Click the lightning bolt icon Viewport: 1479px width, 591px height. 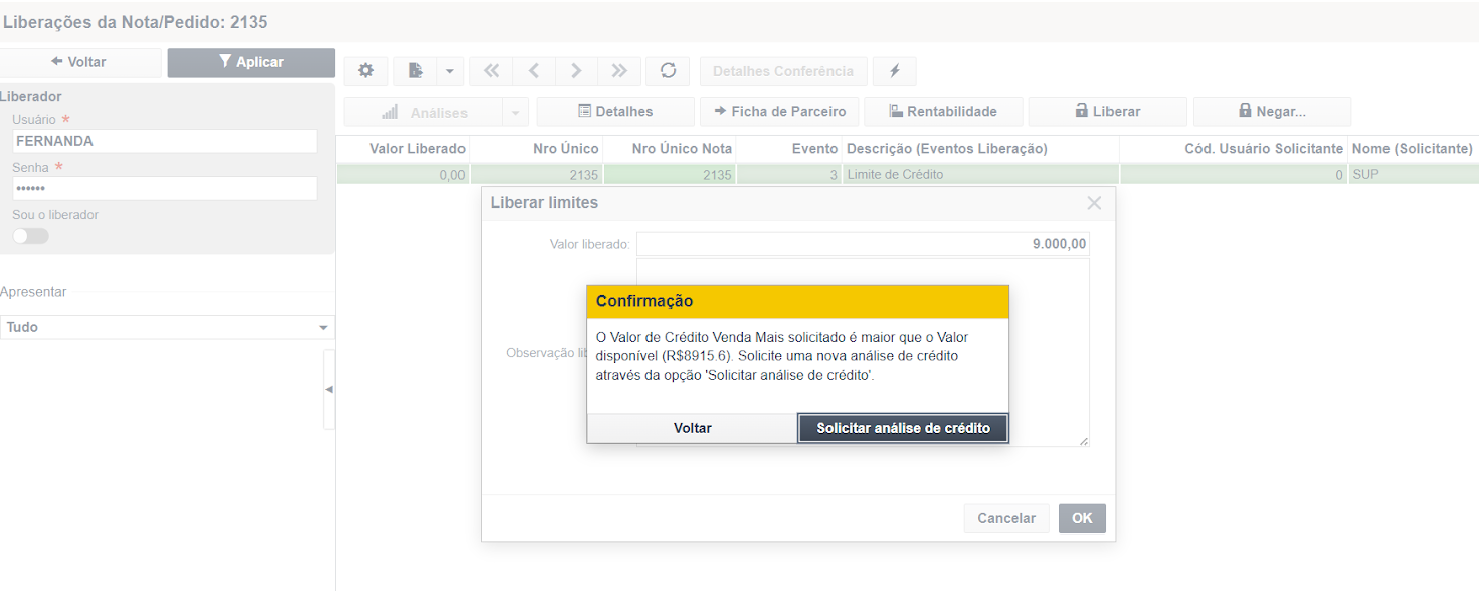[x=895, y=71]
